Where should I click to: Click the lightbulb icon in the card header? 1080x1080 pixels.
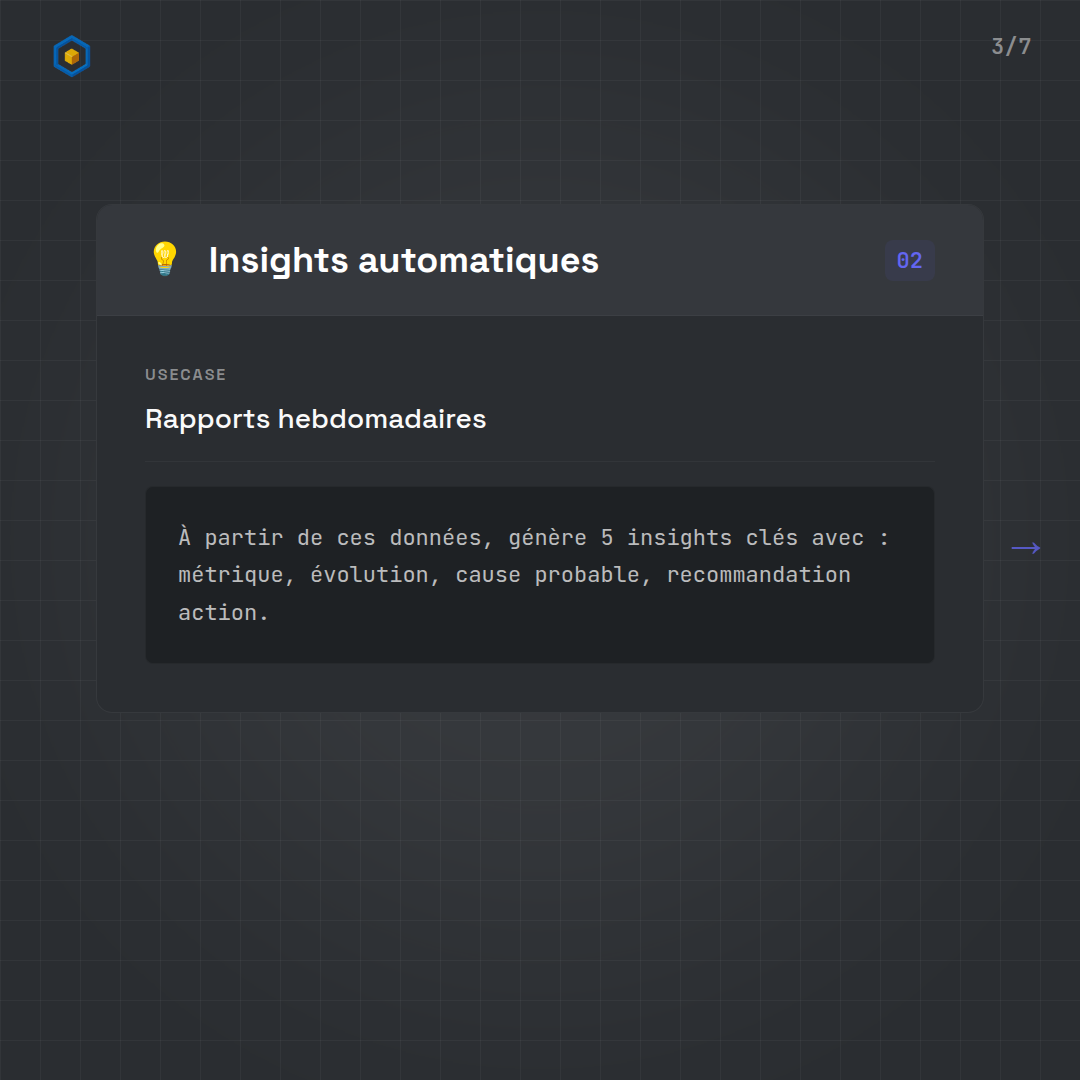pyautogui.click(x=164, y=260)
